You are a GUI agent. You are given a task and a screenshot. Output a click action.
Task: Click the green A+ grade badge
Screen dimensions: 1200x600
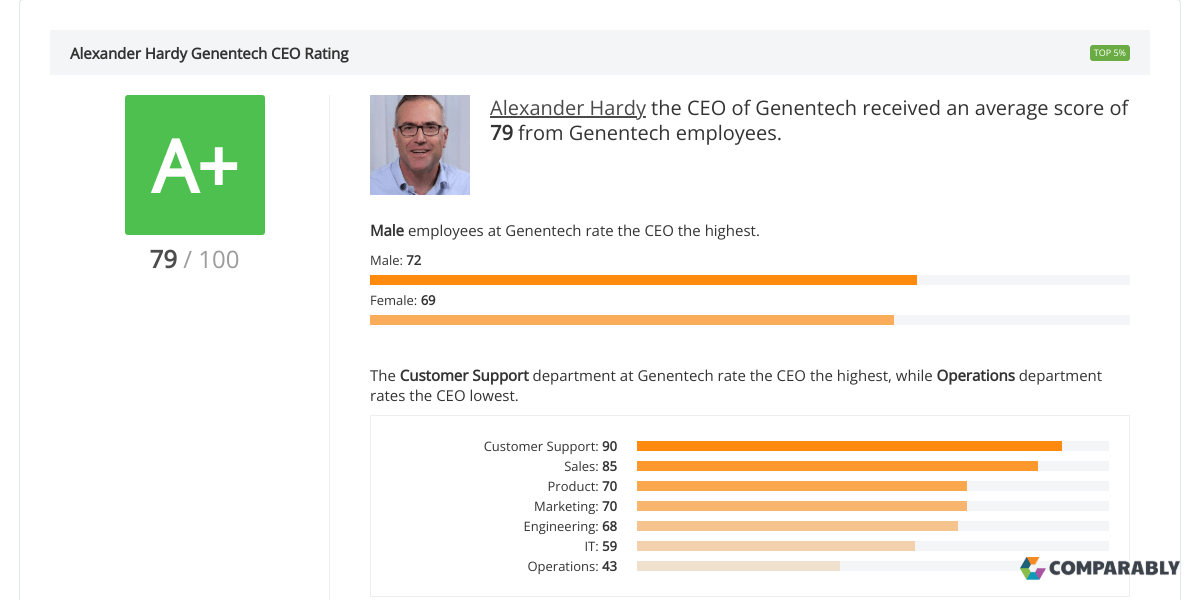[x=195, y=165]
